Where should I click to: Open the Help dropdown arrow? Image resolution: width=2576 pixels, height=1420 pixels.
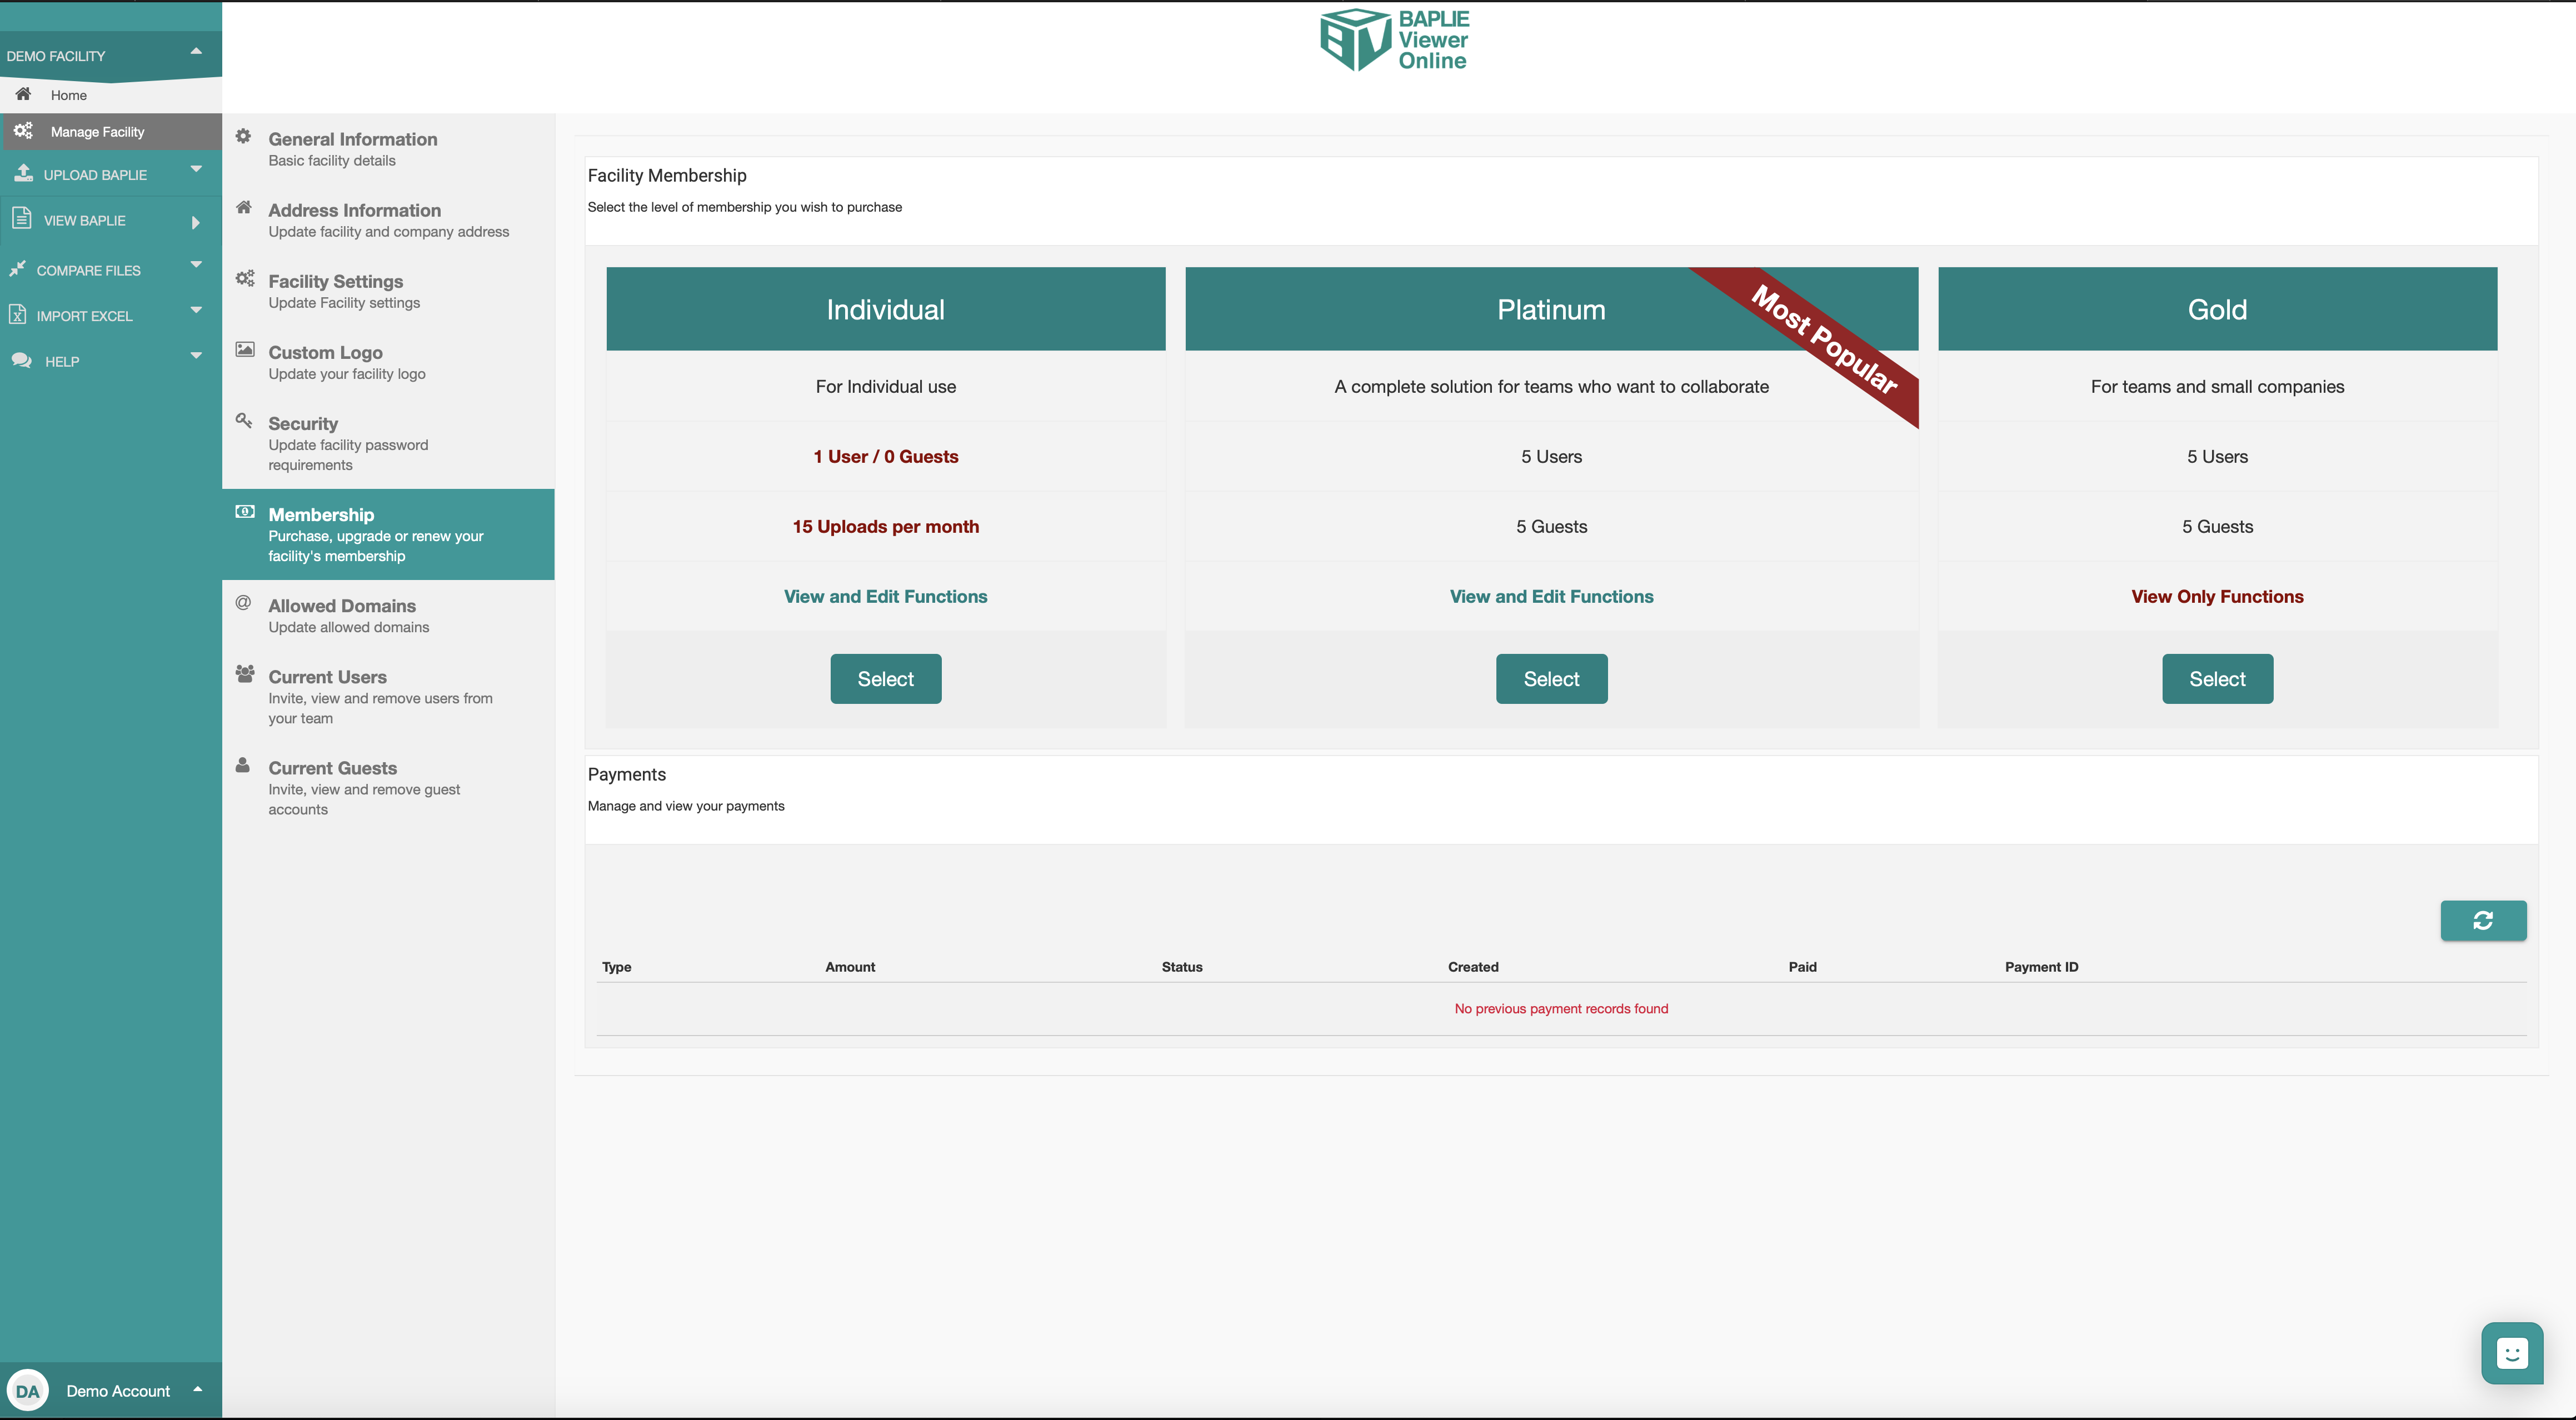click(x=196, y=356)
